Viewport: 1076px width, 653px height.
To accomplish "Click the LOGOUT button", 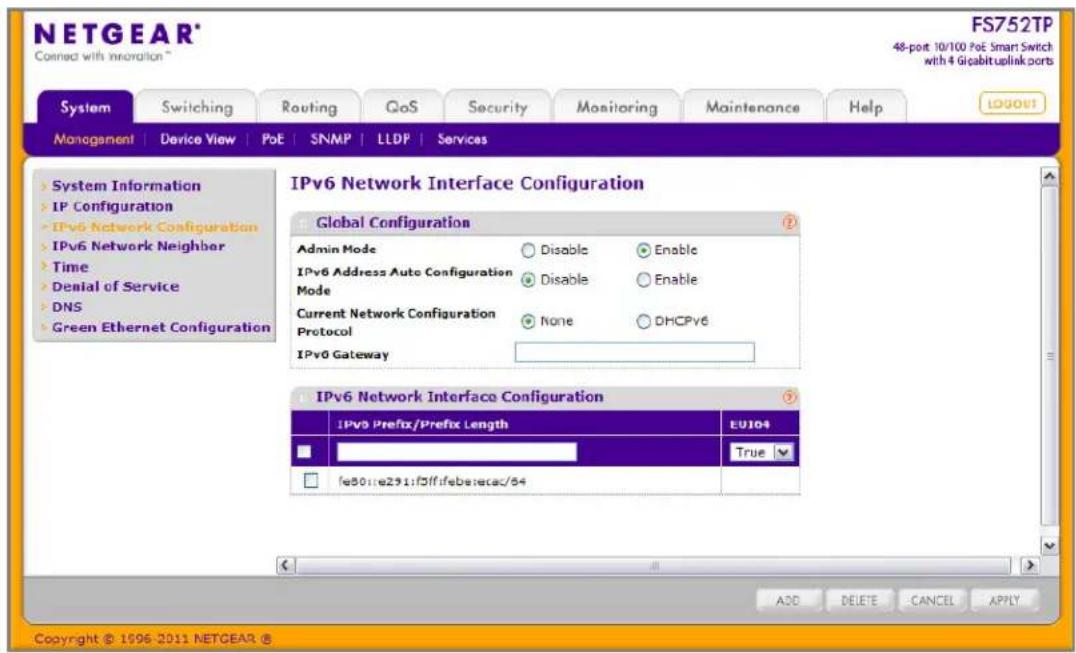I will [x=1011, y=104].
